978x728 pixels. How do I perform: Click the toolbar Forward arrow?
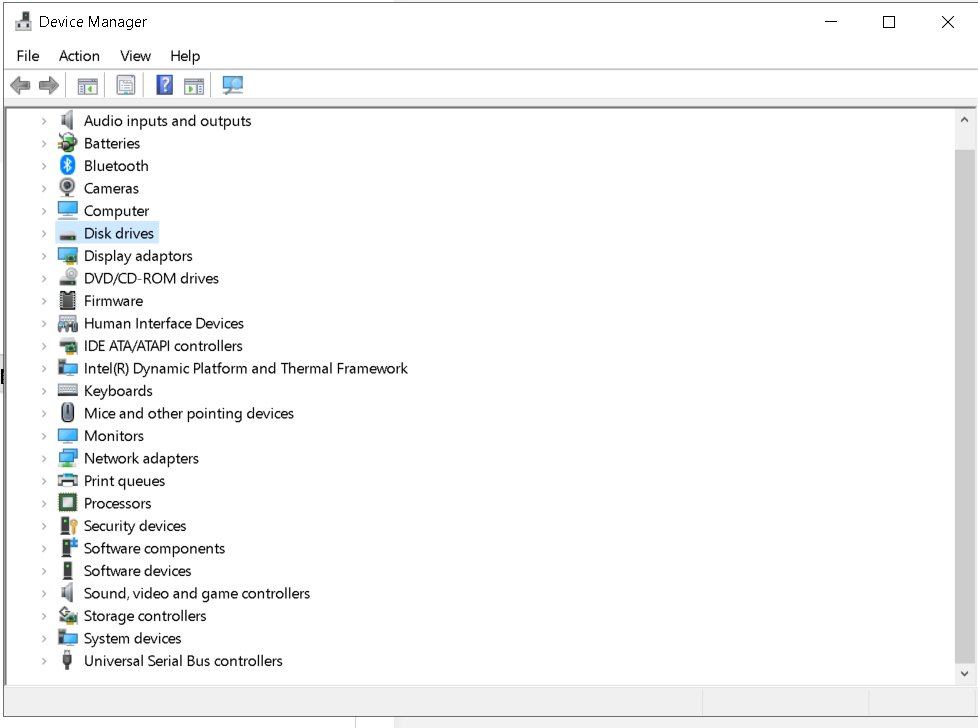(x=49, y=85)
